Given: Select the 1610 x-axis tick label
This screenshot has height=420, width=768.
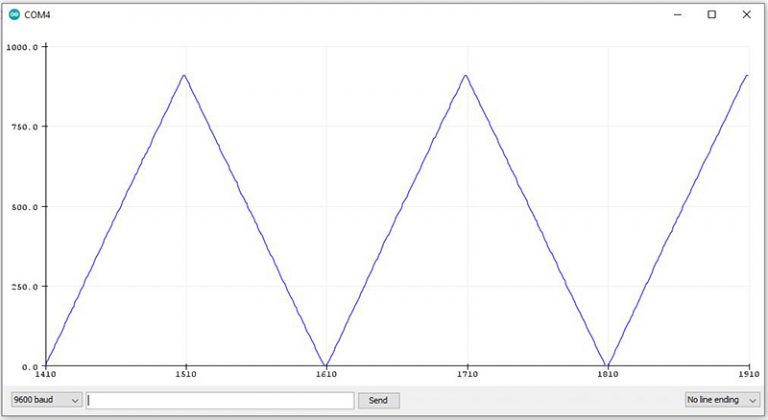Looking at the screenshot, I should (326, 376).
